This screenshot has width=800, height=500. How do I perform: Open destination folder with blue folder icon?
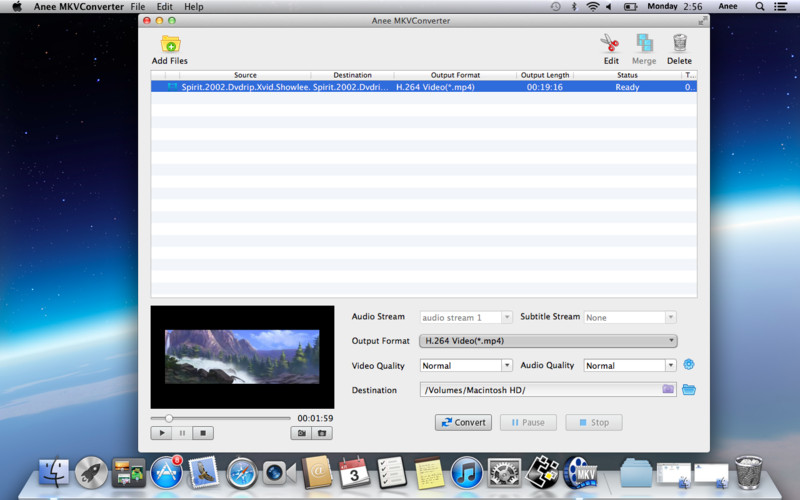(x=689, y=389)
